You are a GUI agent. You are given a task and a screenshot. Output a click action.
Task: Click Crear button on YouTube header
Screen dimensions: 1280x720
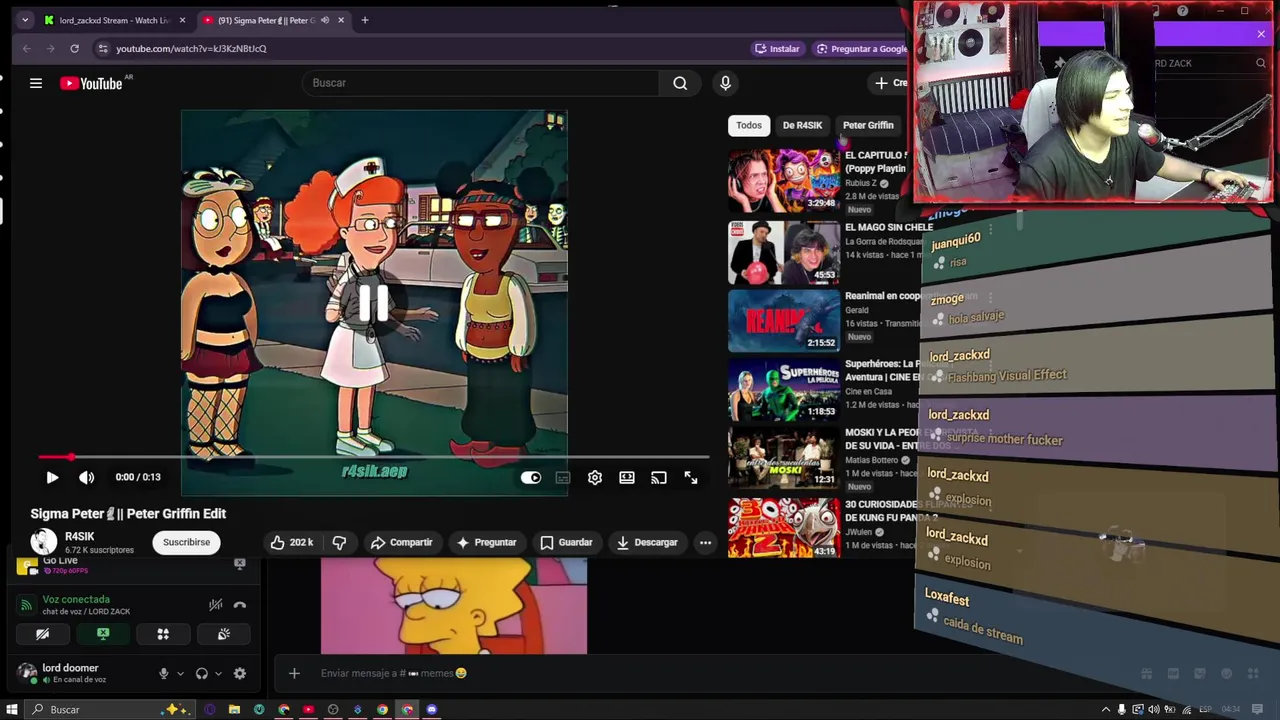(x=890, y=83)
